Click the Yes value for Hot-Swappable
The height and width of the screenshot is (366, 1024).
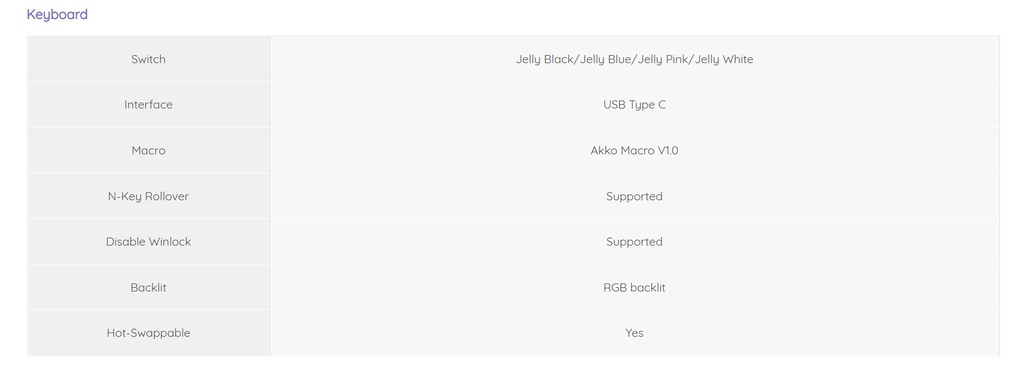tap(634, 333)
